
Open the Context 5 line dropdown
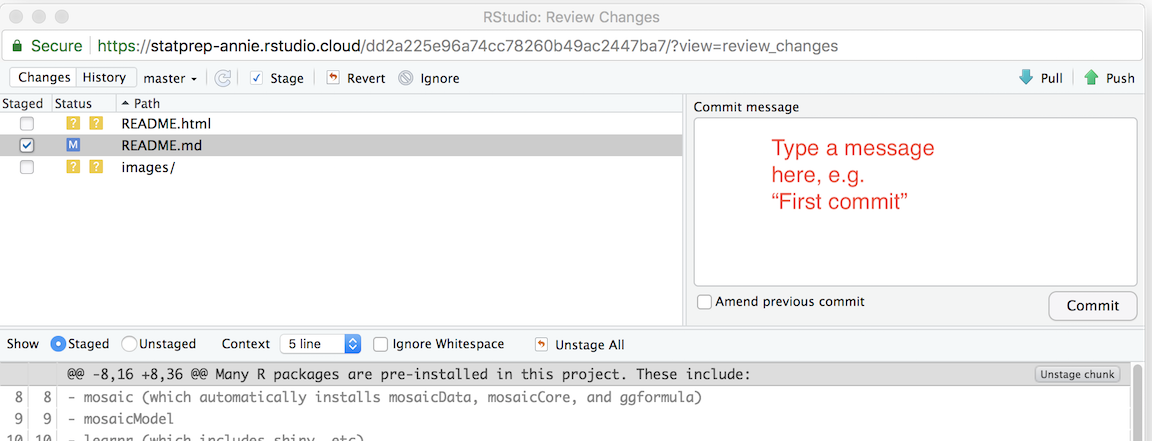pos(320,344)
